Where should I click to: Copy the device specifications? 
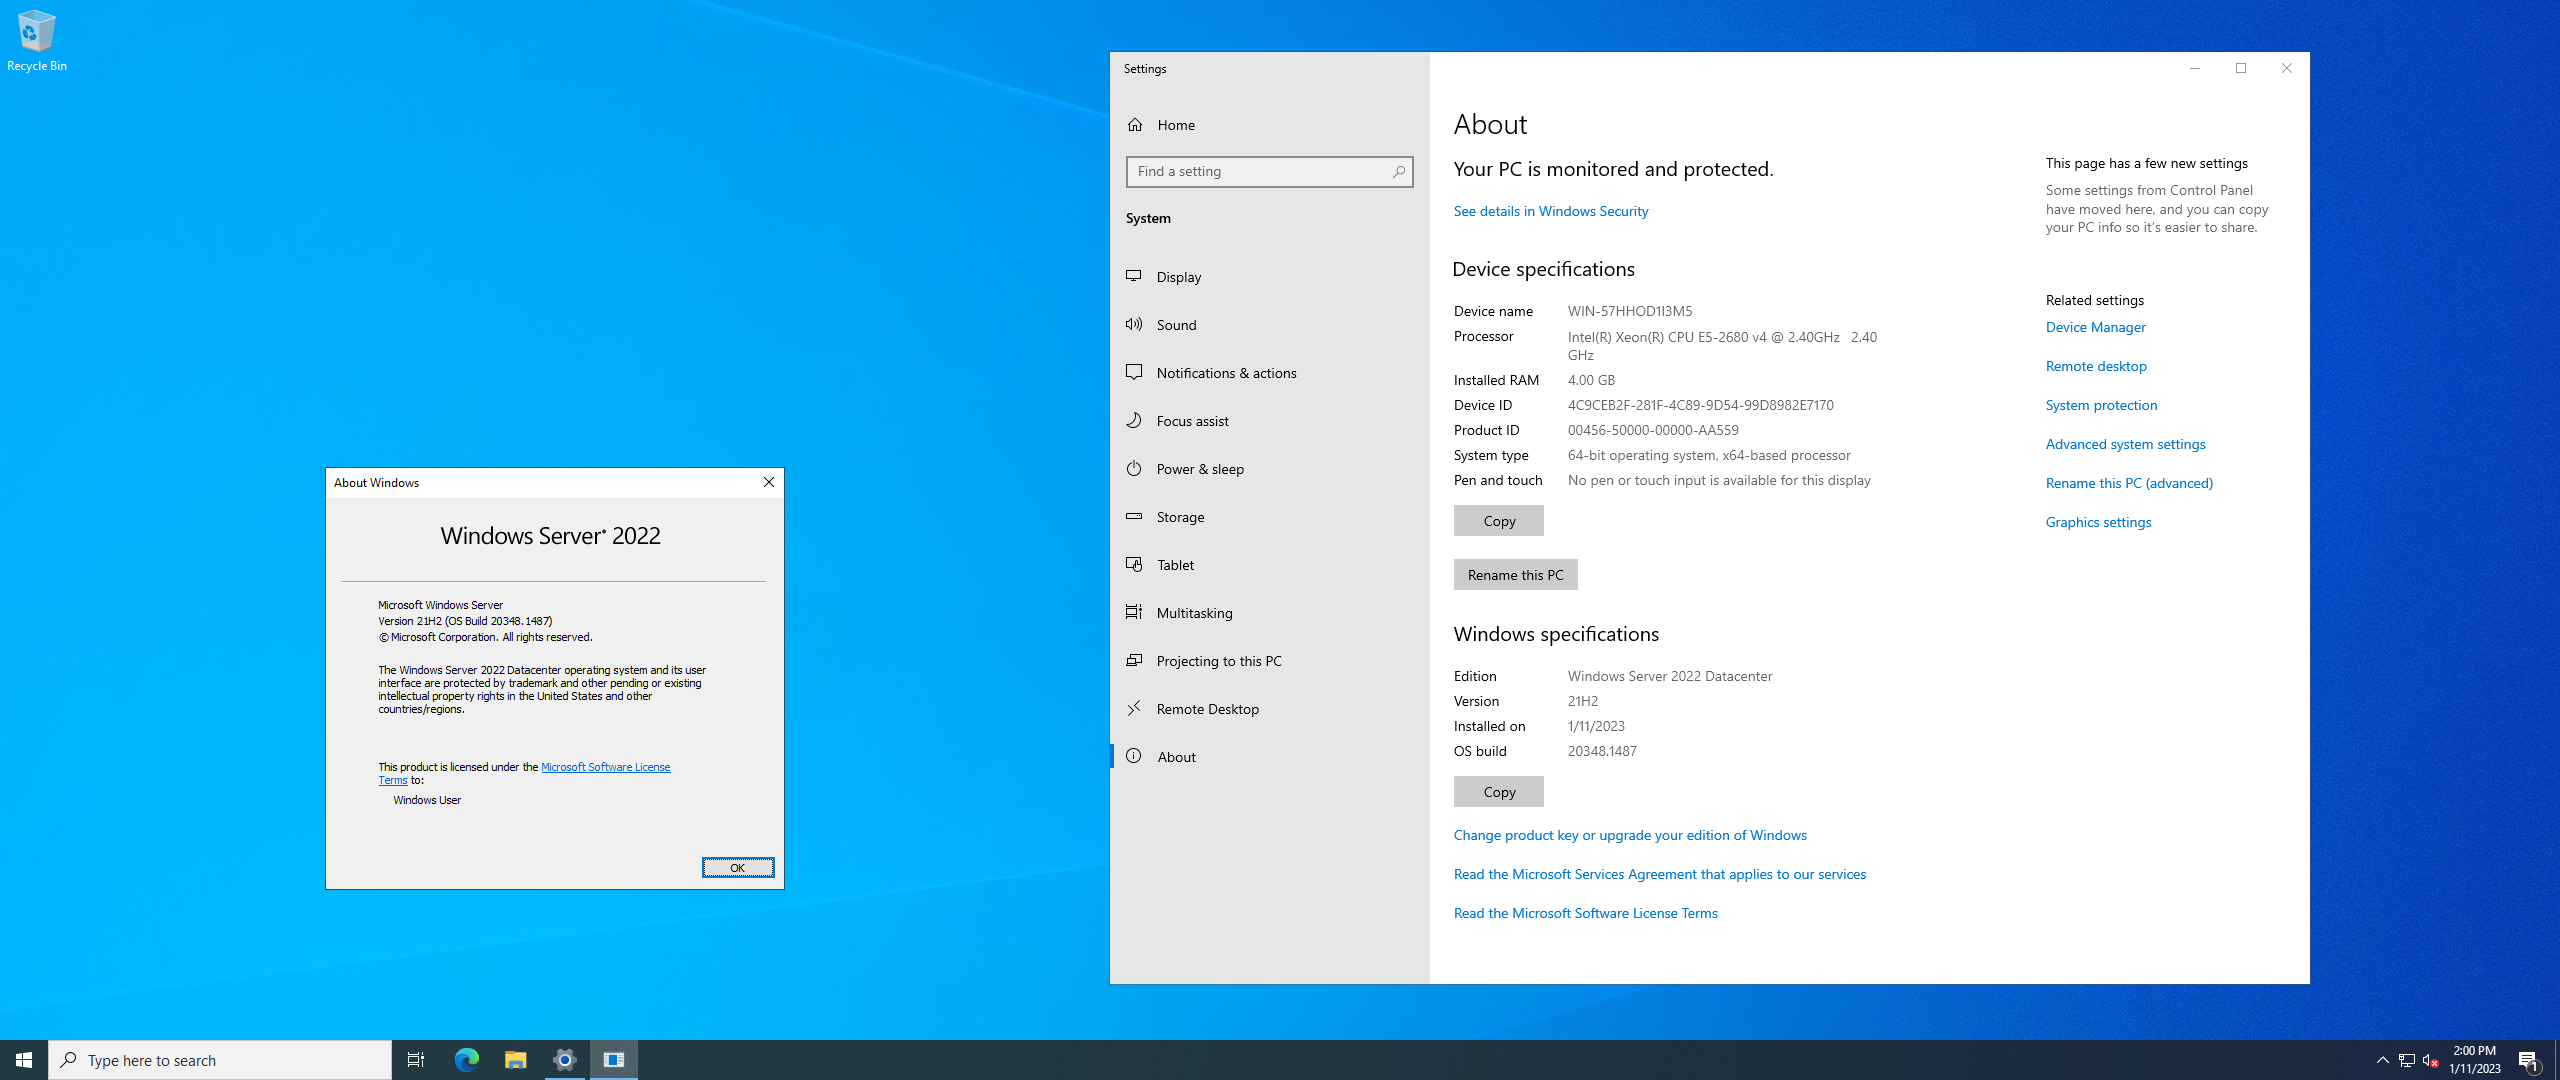[x=1499, y=520]
